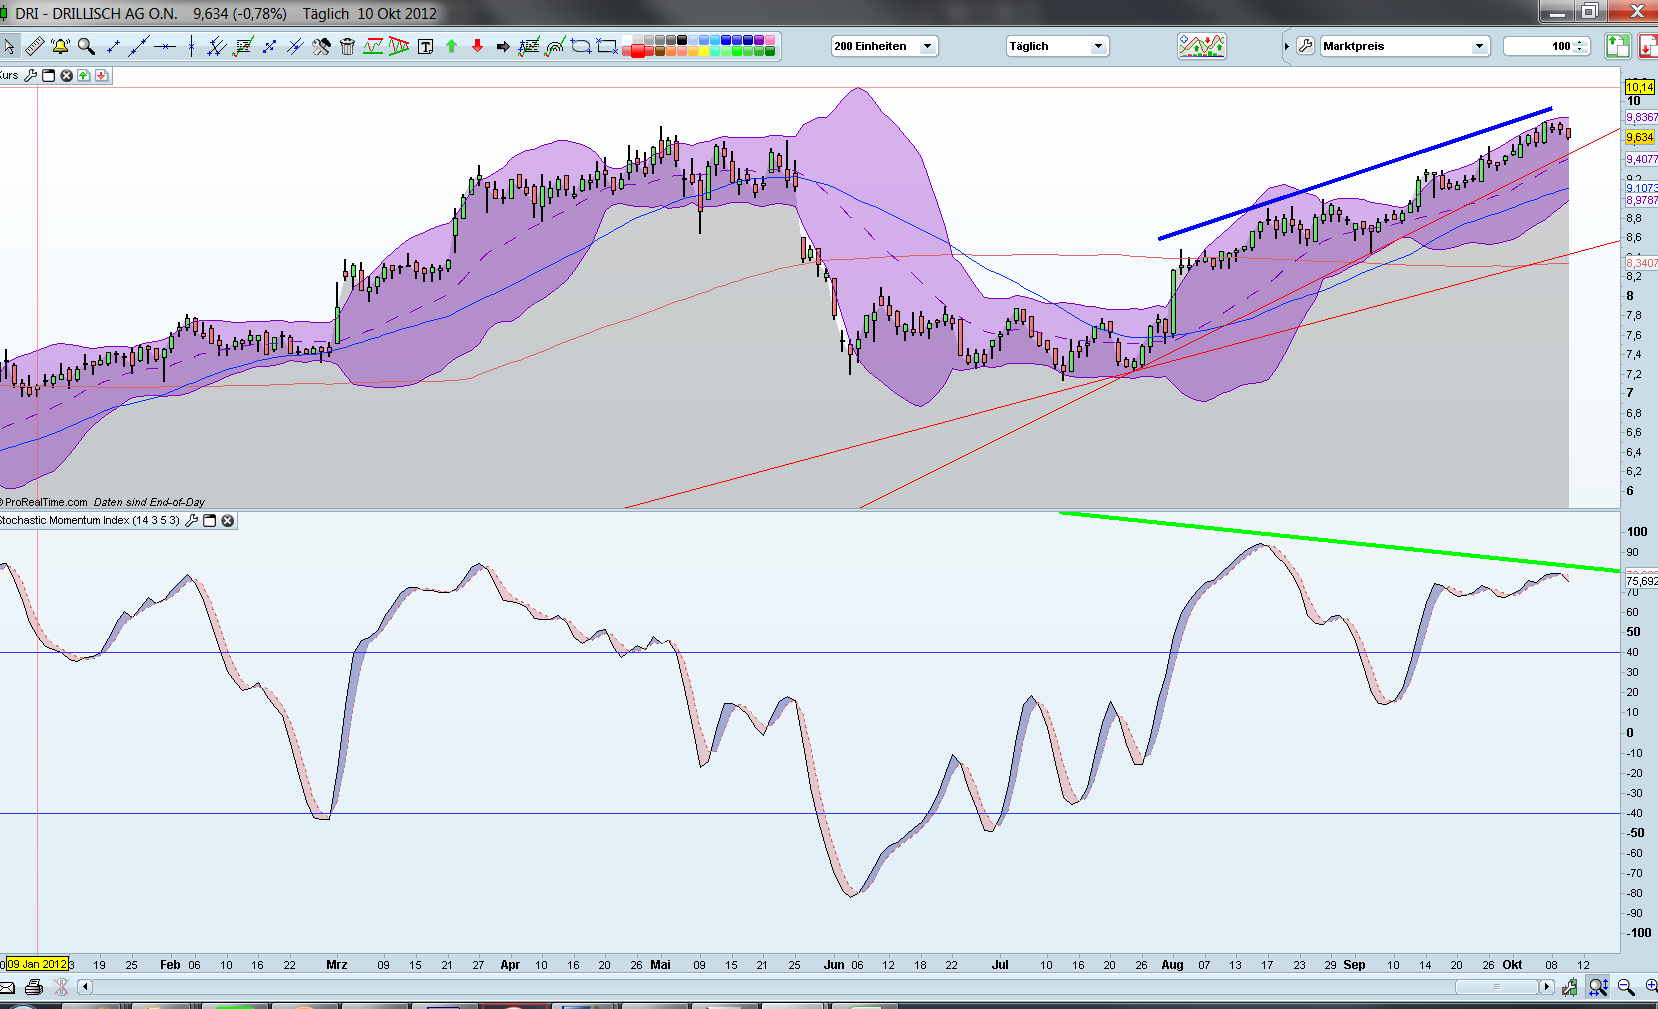1658x1009 pixels.
Task: Choose the bright red color swatch
Action: click(x=637, y=51)
